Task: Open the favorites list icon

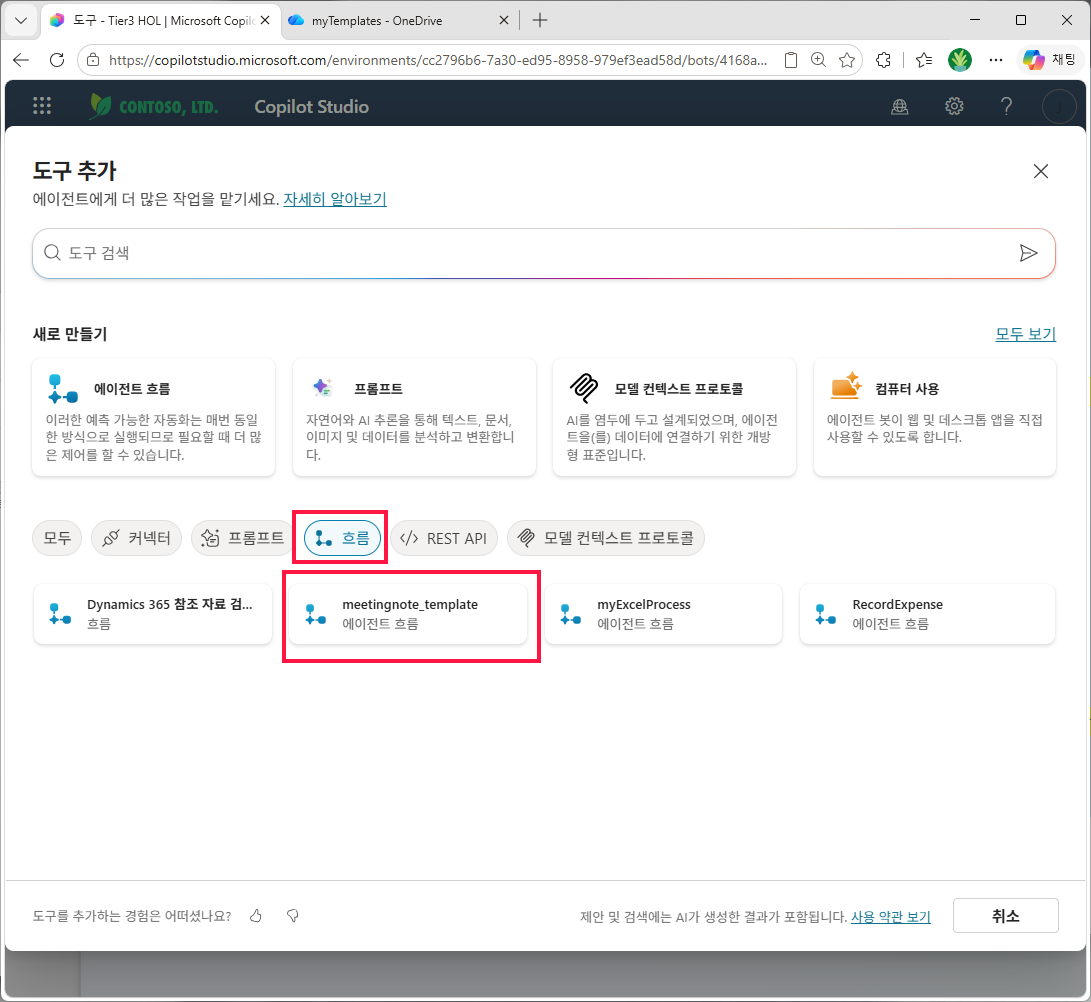Action: 923,61
